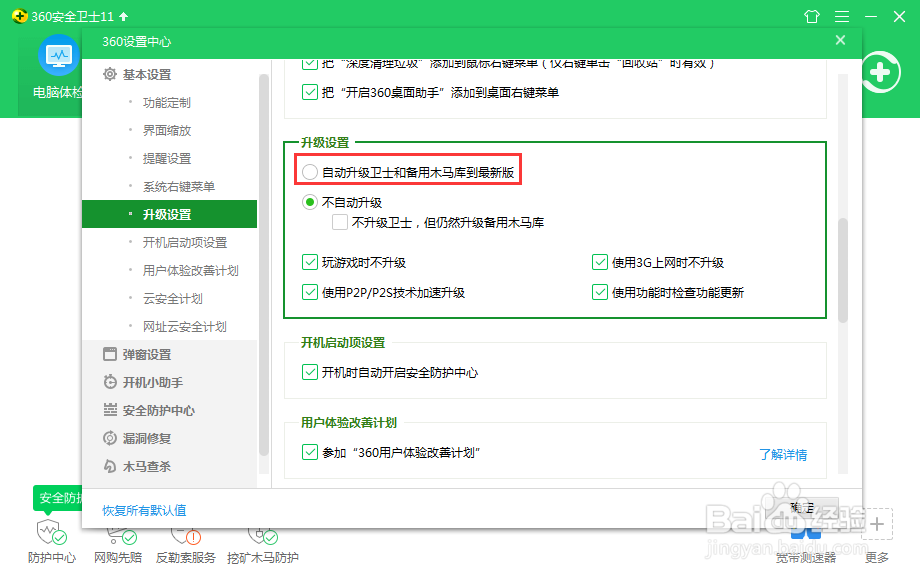Uncheck 使用P2P/P2S技术加速升级
The height and width of the screenshot is (580, 920).
point(310,292)
